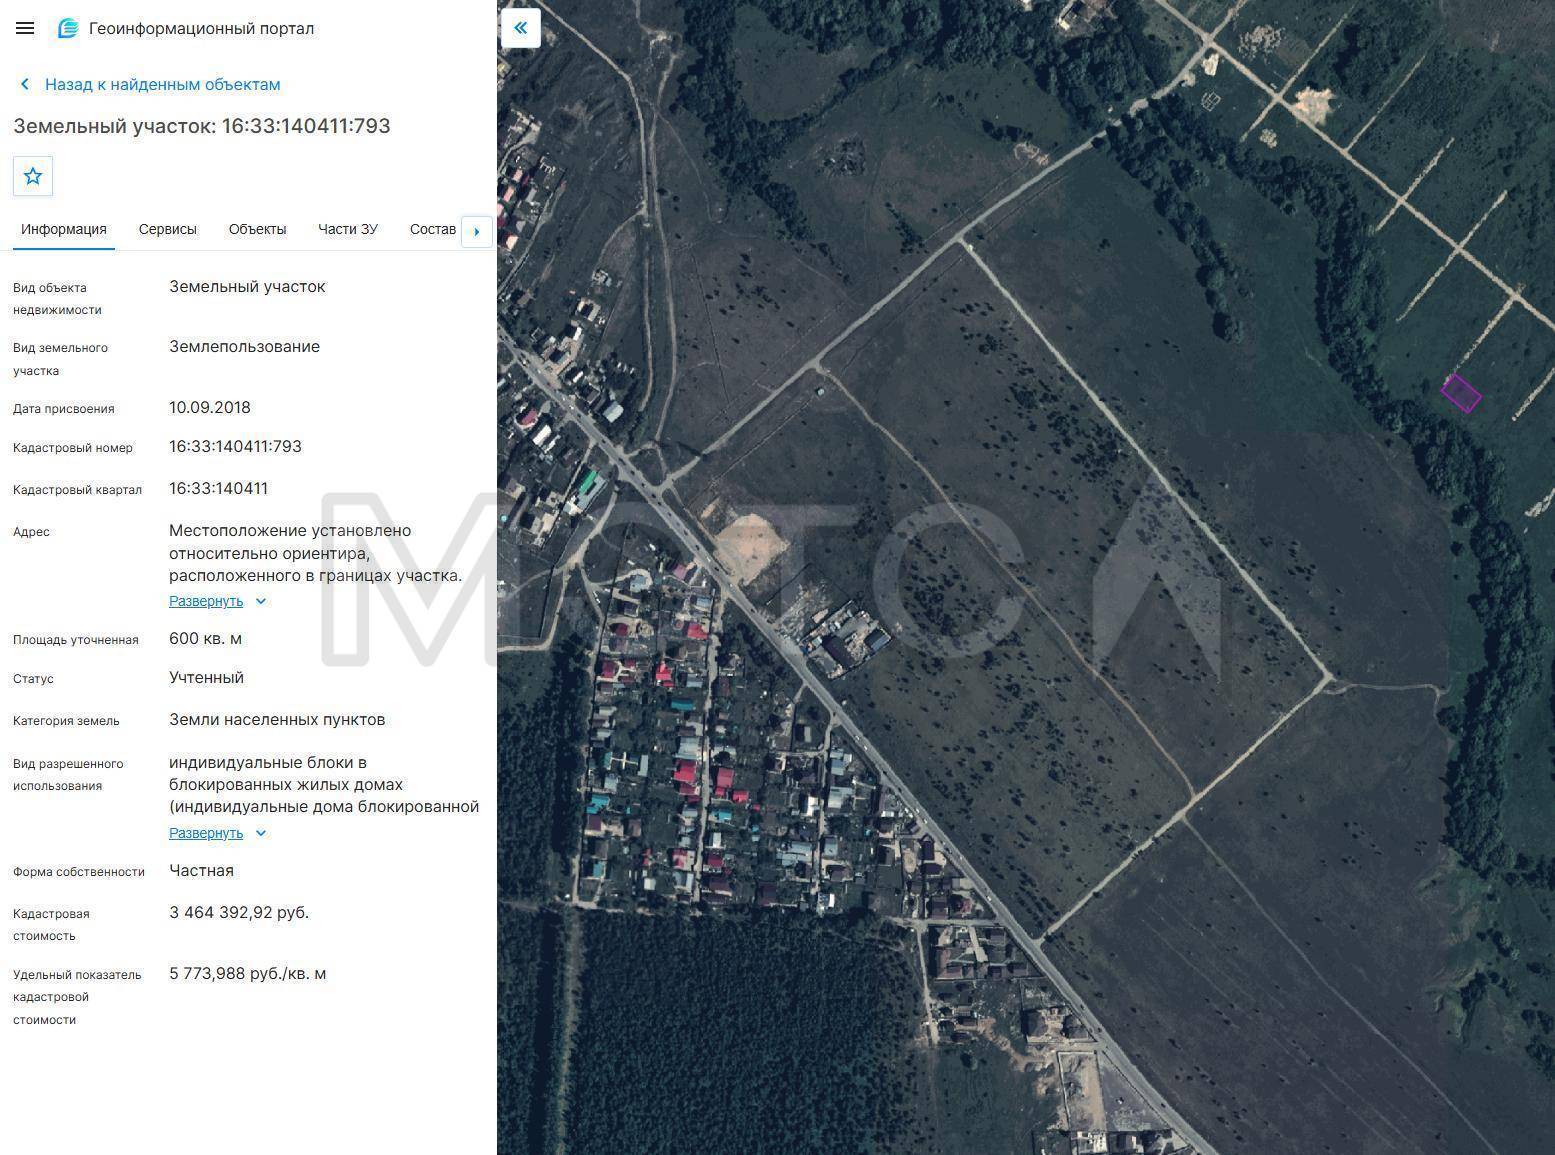
Task: Collapse the side panel with double-chevron button
Action: pos(520,28)
